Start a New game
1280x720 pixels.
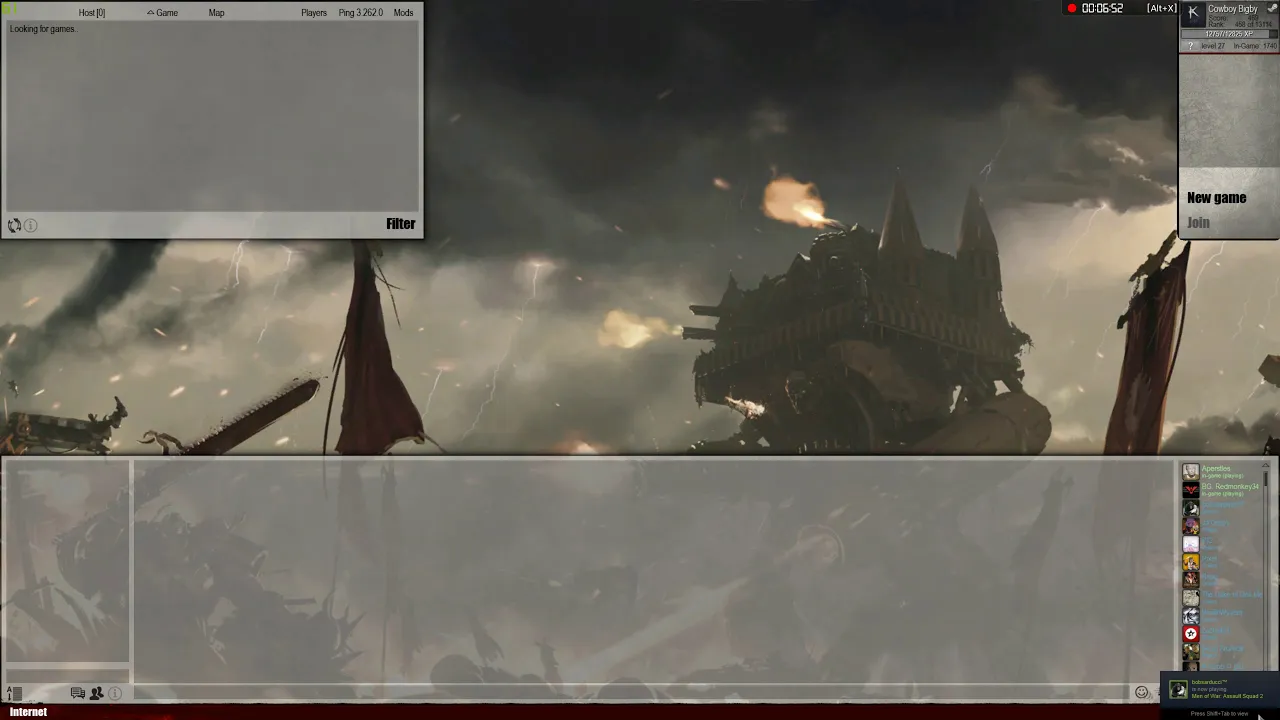click(1216, 198)
